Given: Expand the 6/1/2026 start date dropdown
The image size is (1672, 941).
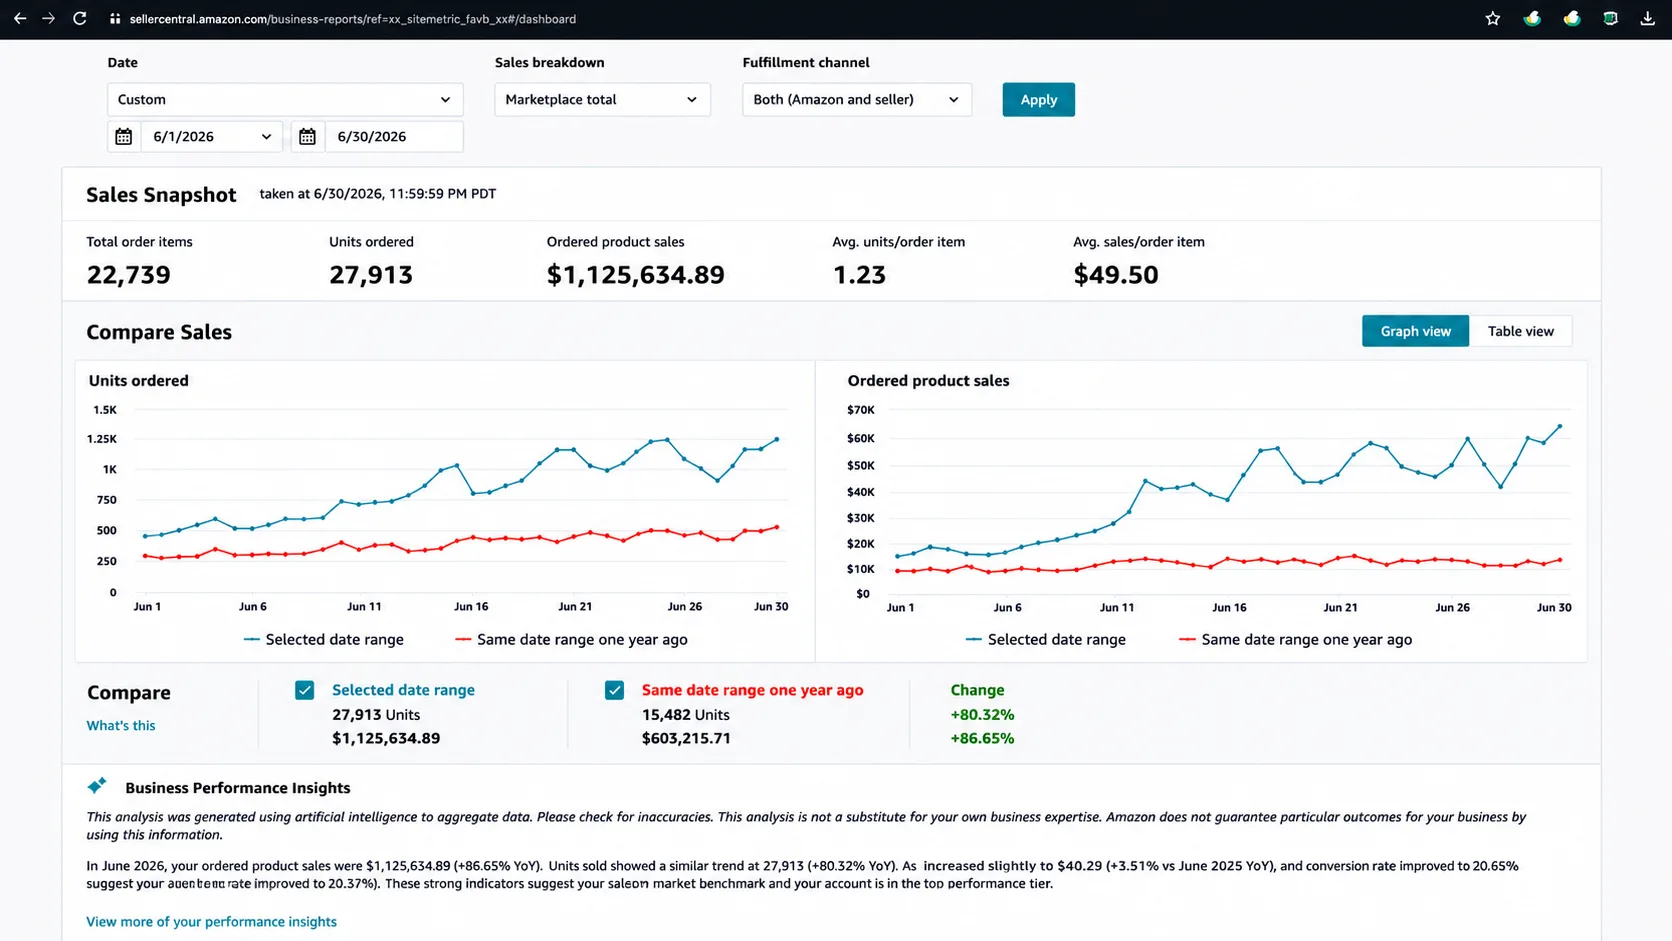Looking at the screenshot, I should [x=212, y=136].
